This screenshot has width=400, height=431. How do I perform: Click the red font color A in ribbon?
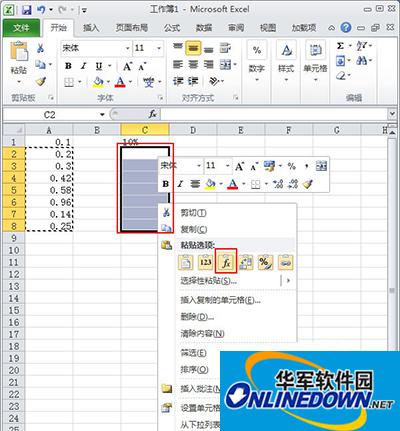[x=120, y=81]
